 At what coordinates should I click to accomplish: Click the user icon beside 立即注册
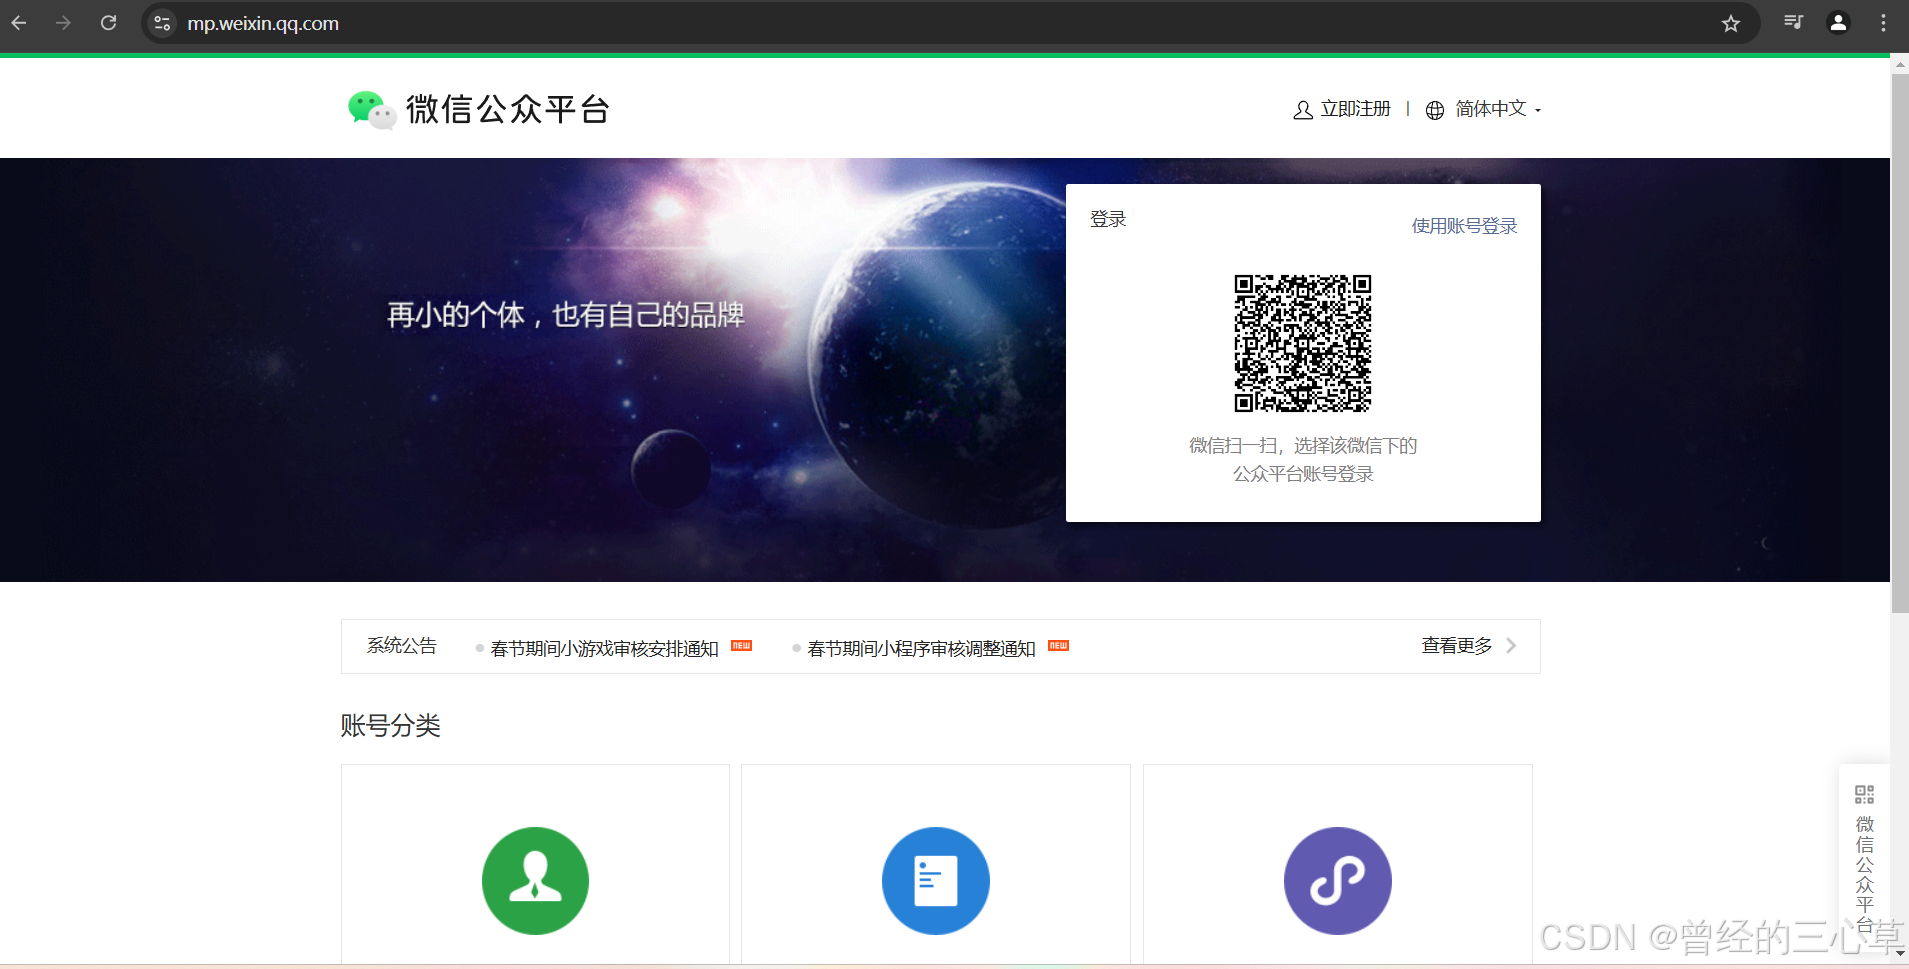tap(1303, 110)
